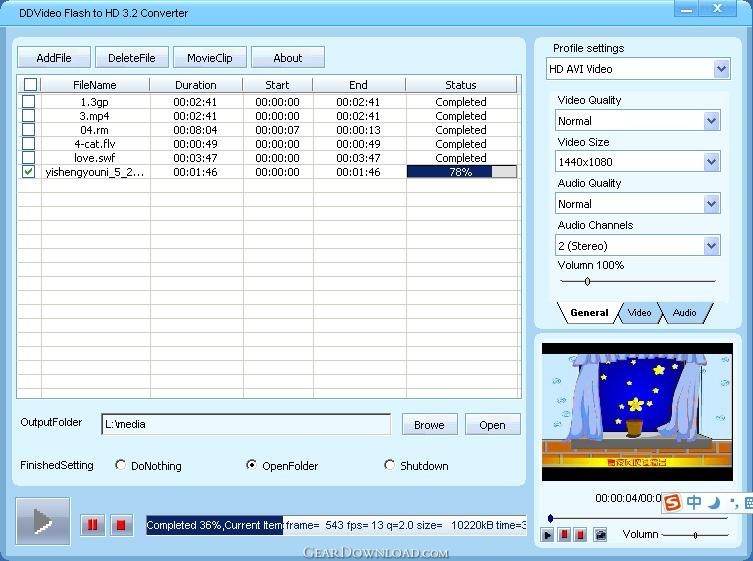The height and width of the screenshot is (561, 753).
Task: Click the 78% progress bar
Action: pyautogui.click(x=462, y=171)
